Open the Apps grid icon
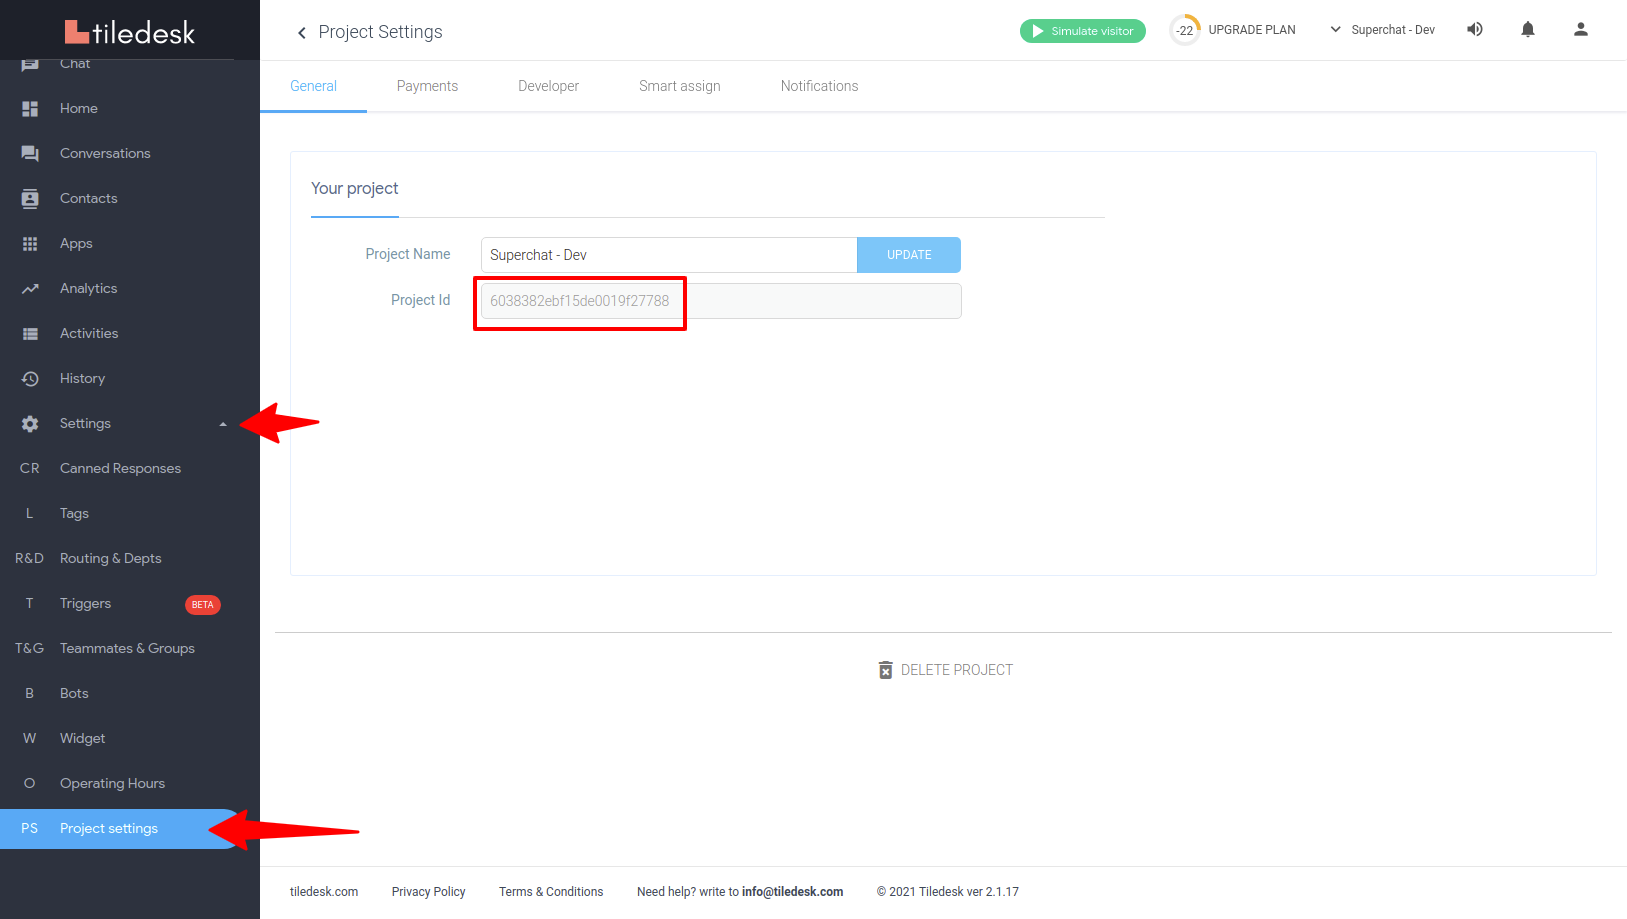 [x=30, y=243]
